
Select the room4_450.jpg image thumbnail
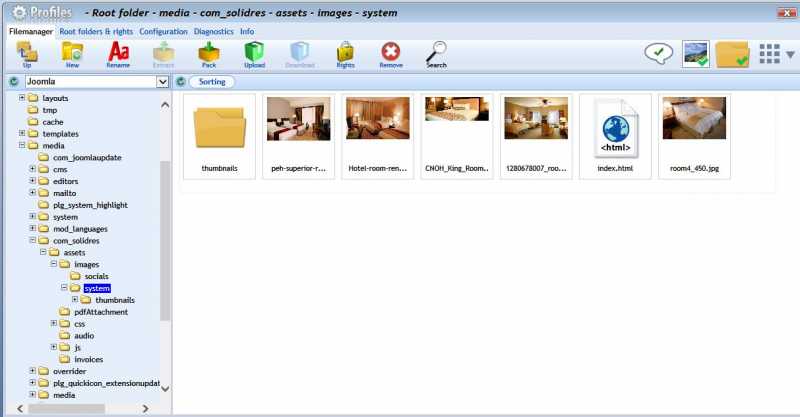(x=694, y=136)
